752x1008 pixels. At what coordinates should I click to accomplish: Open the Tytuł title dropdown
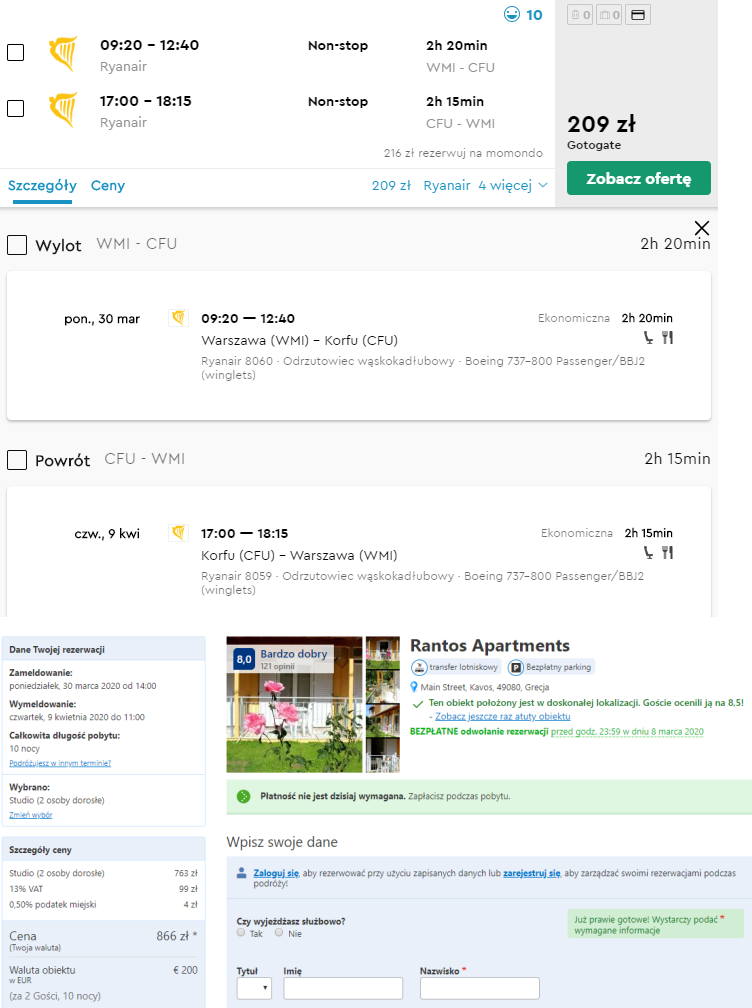click(254, 987)
